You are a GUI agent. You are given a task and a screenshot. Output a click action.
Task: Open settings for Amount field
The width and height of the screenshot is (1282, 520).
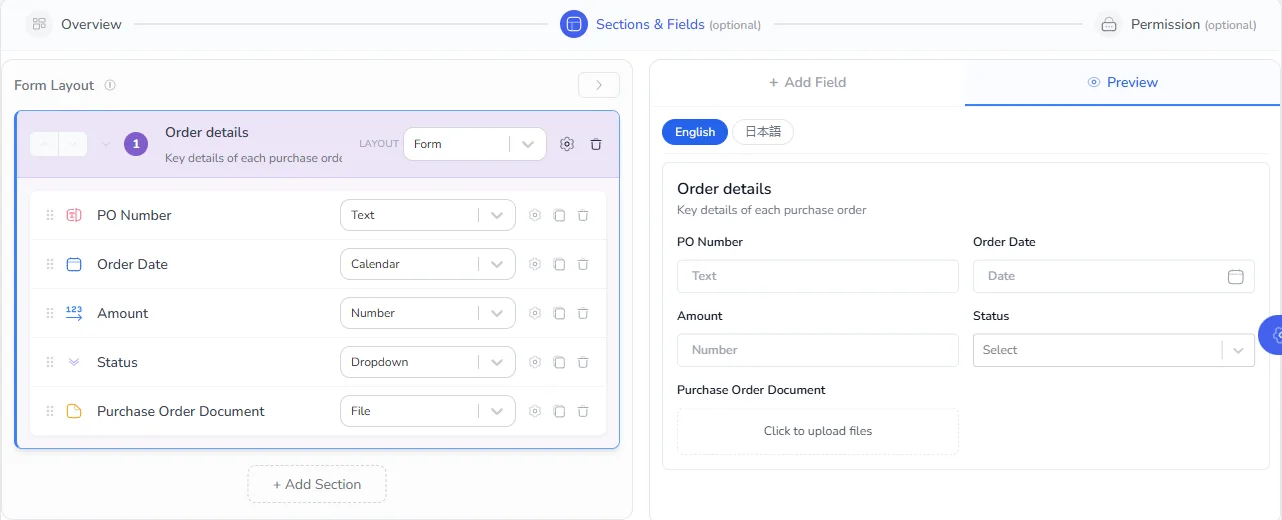535,313
